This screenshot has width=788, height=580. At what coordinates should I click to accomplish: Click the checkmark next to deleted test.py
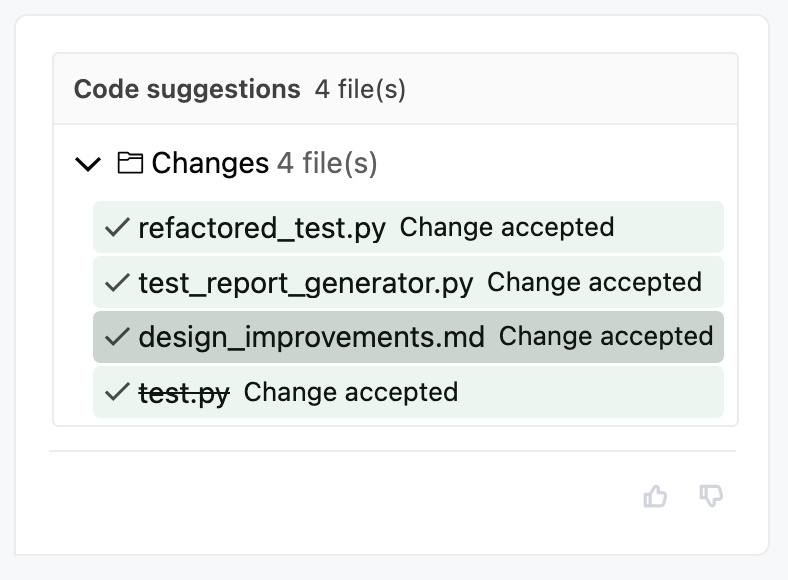pyautogui.click(x=117, y=392)
